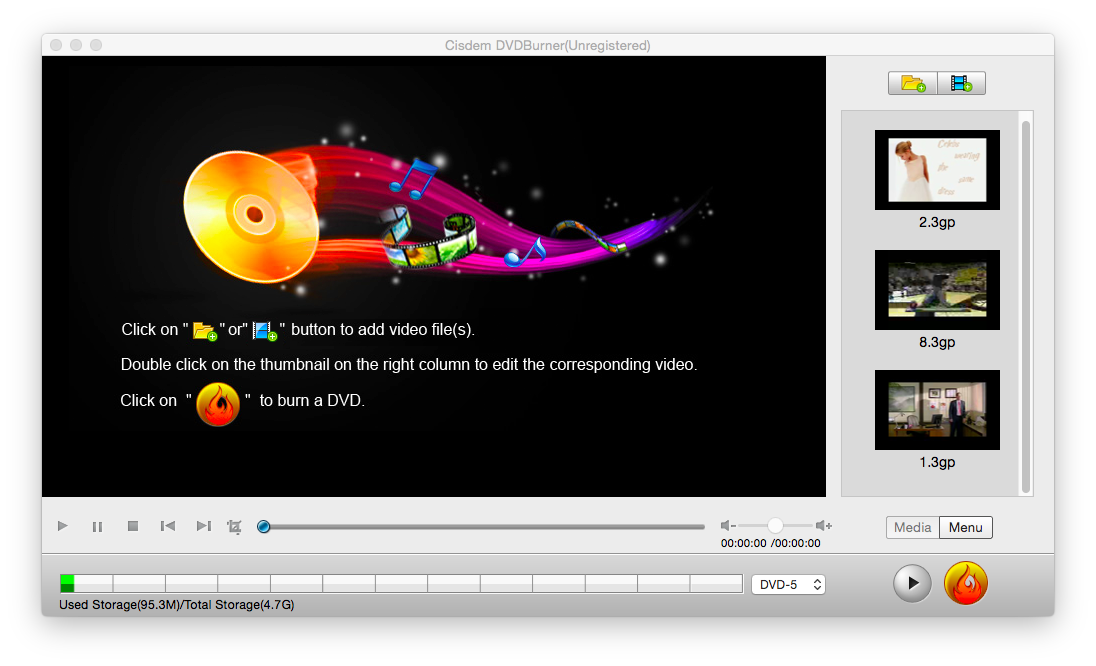
Task: Start playback with the small play icon
Action: [63, 526]
